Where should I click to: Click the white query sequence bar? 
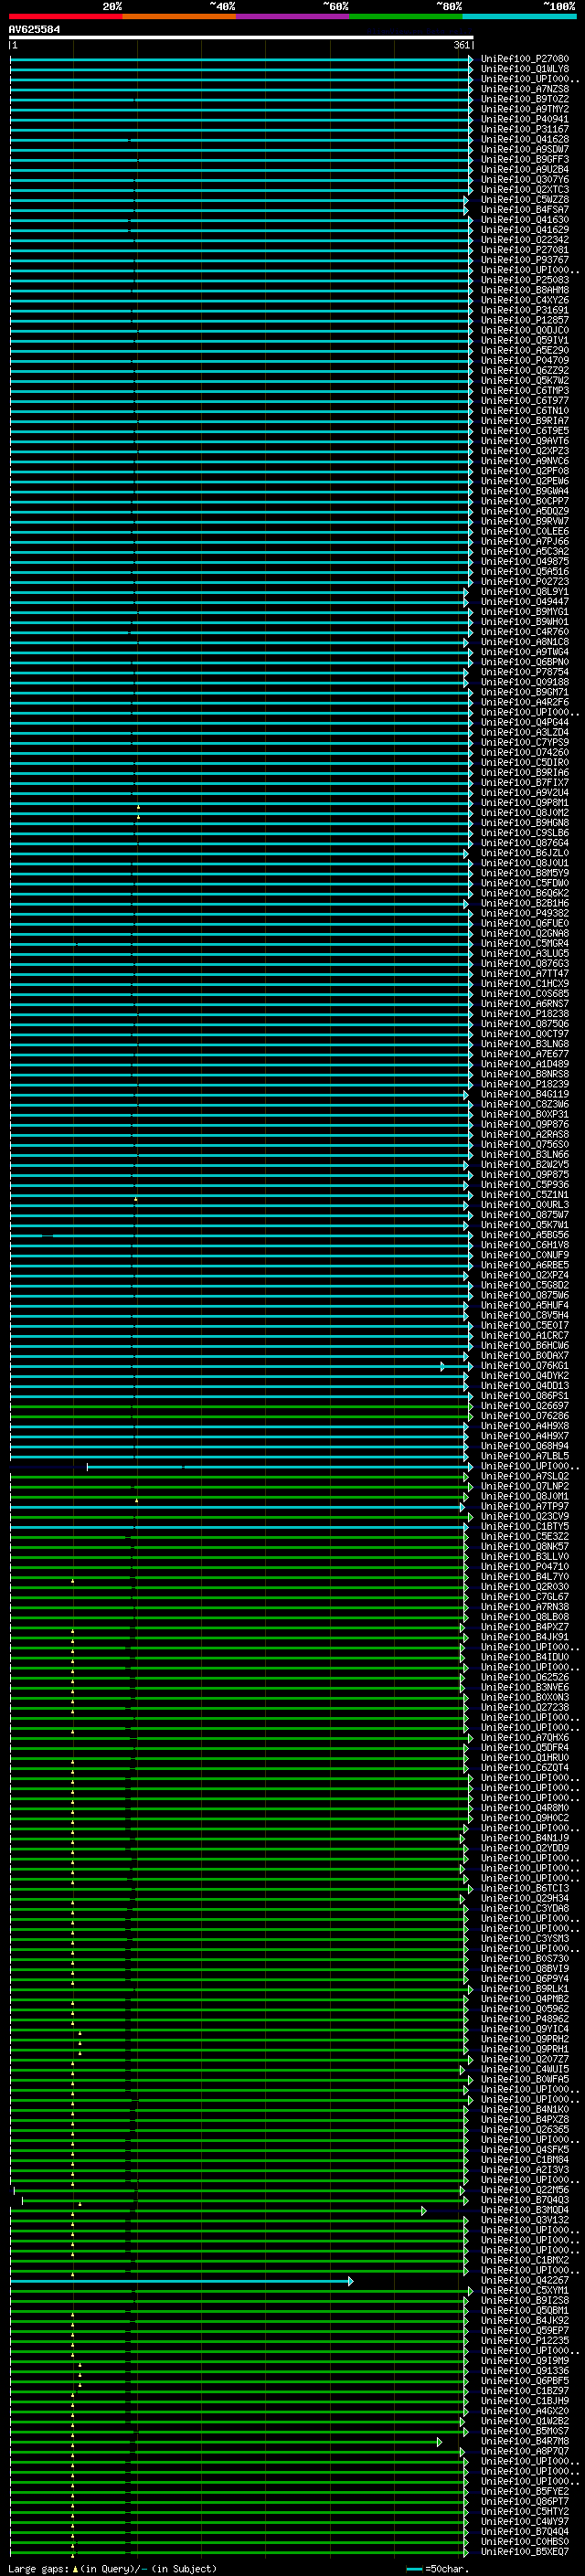241,38
